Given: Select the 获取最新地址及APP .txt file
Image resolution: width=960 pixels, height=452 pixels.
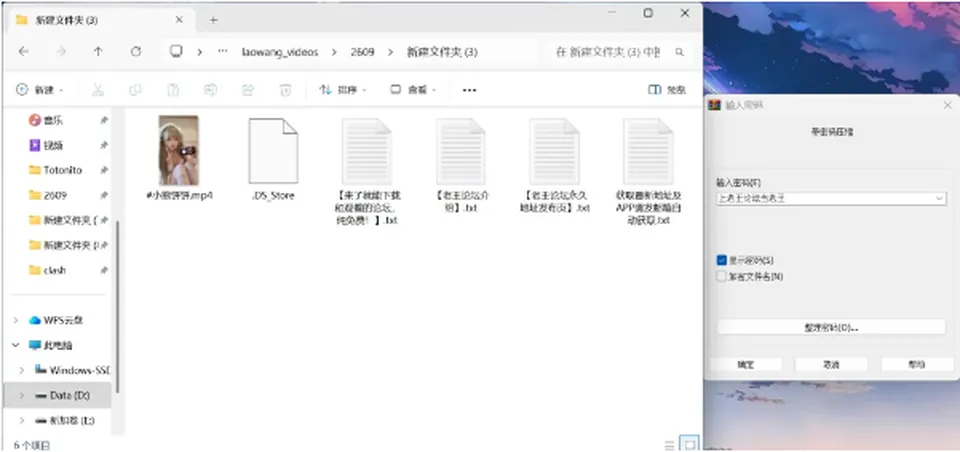Looking at the screenshot, I should point(648,151).
